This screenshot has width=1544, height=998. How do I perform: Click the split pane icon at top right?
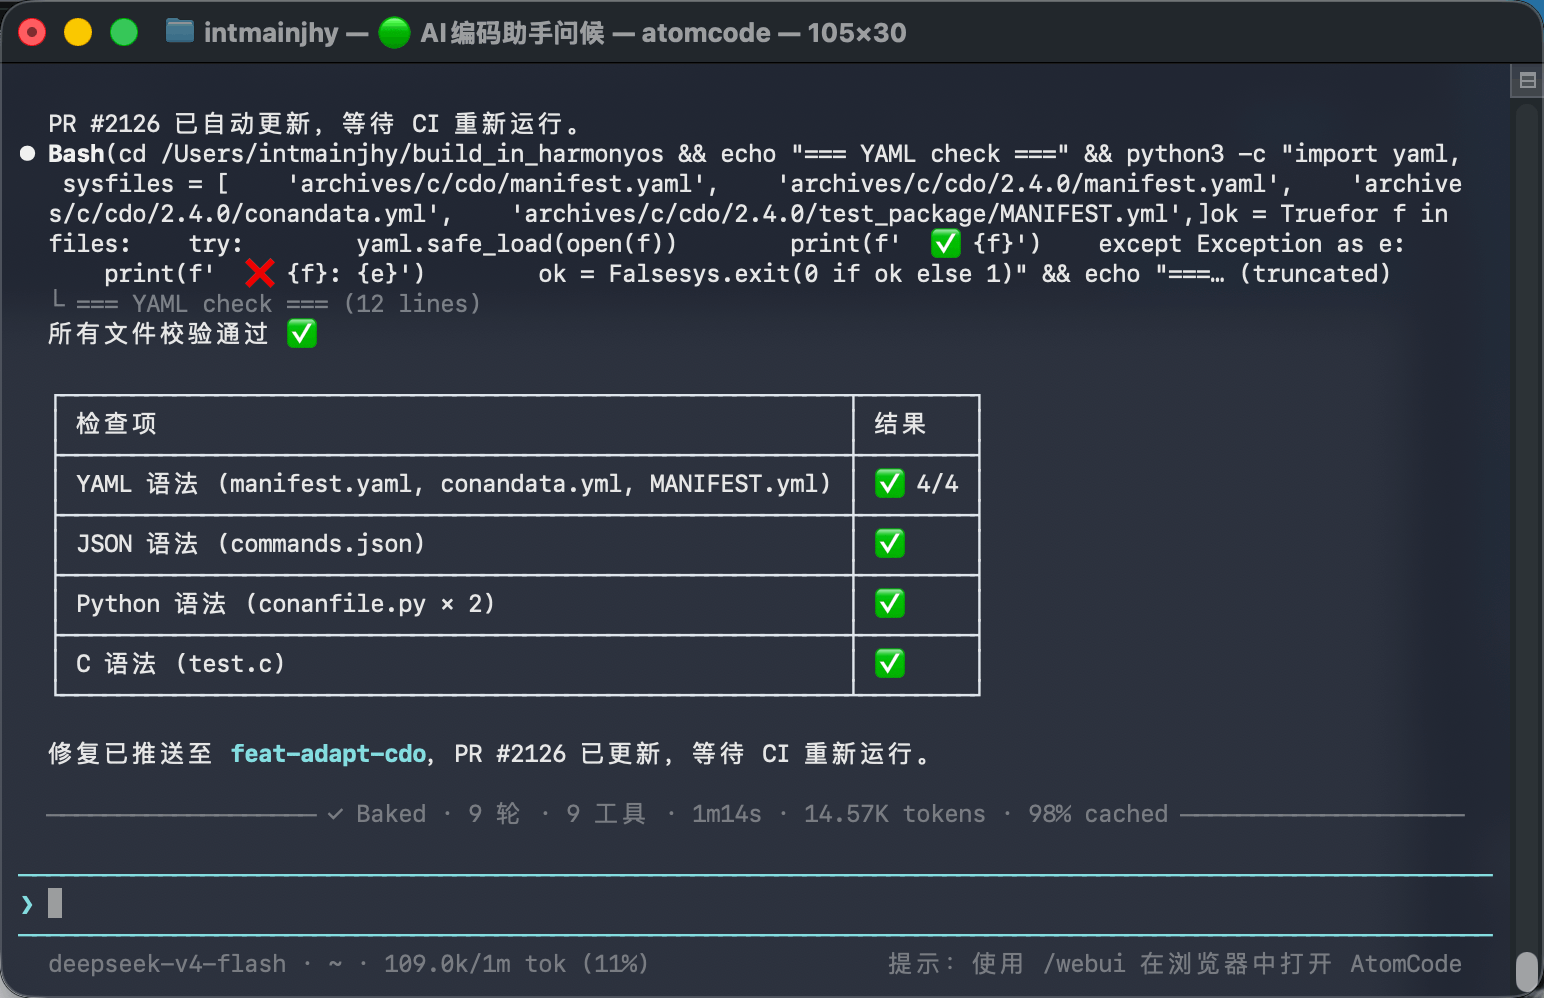(x=1527, y=81)
